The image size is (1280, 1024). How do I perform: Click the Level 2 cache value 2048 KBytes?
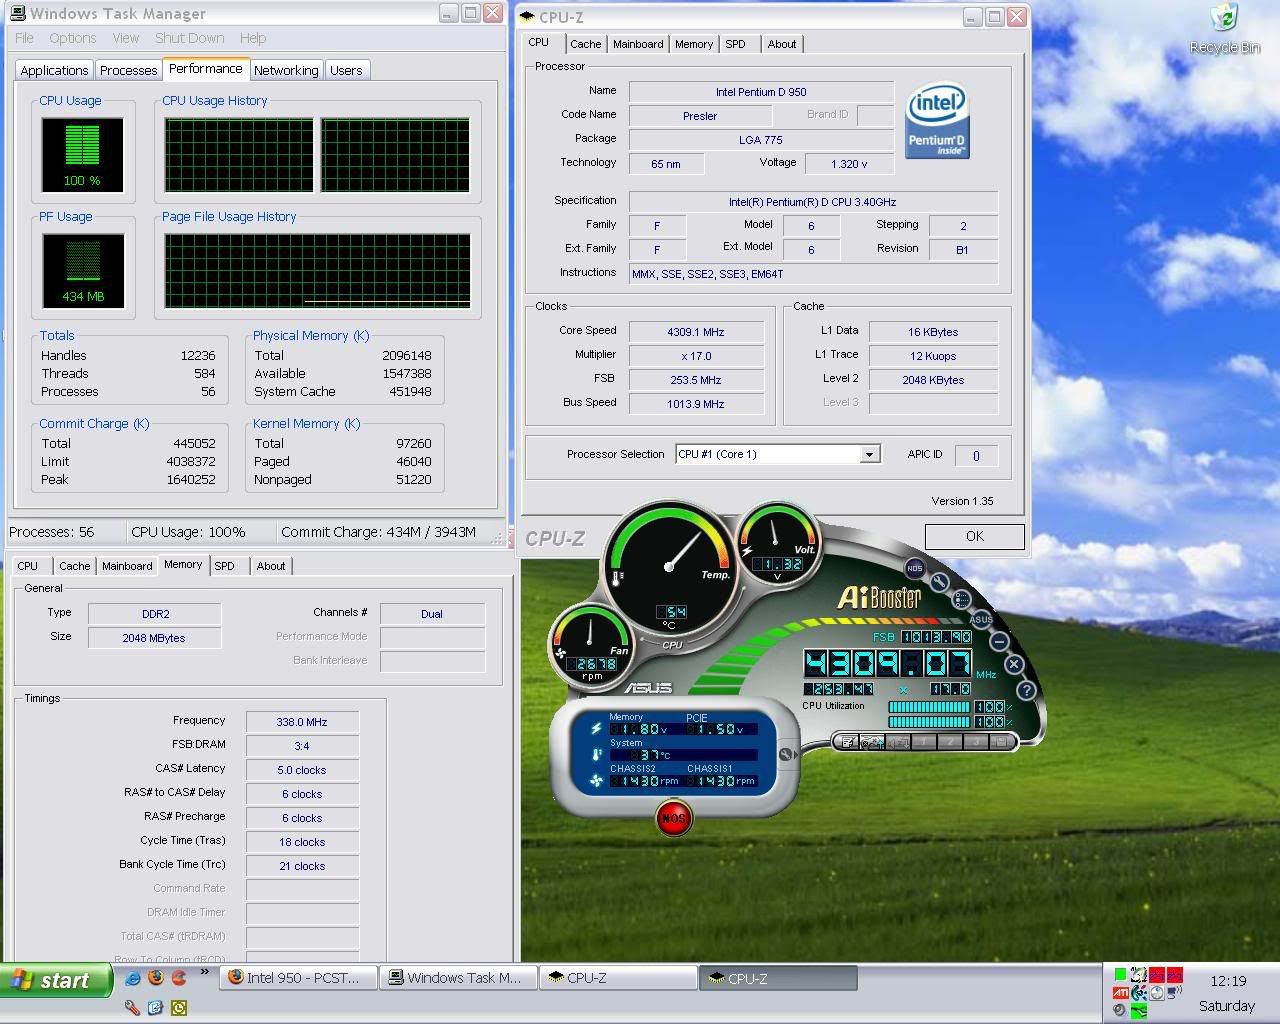[933, 380]
